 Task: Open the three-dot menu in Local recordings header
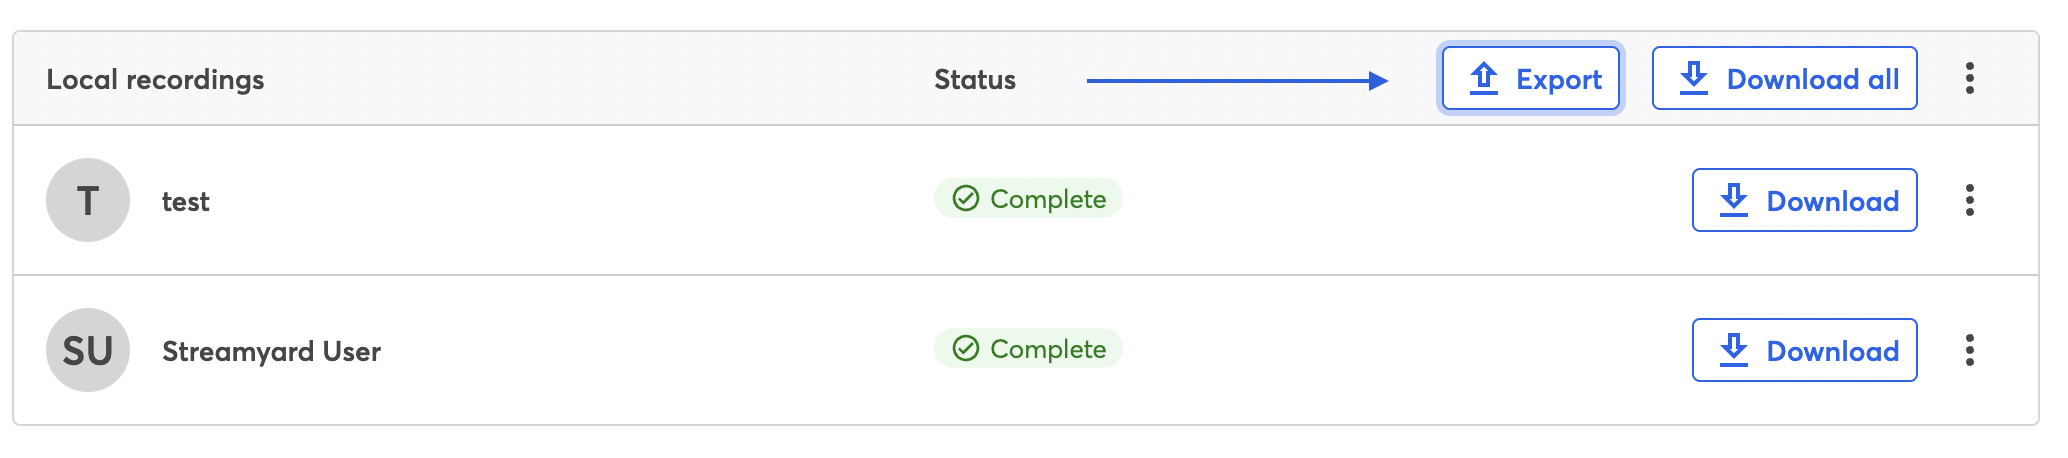1969,78
